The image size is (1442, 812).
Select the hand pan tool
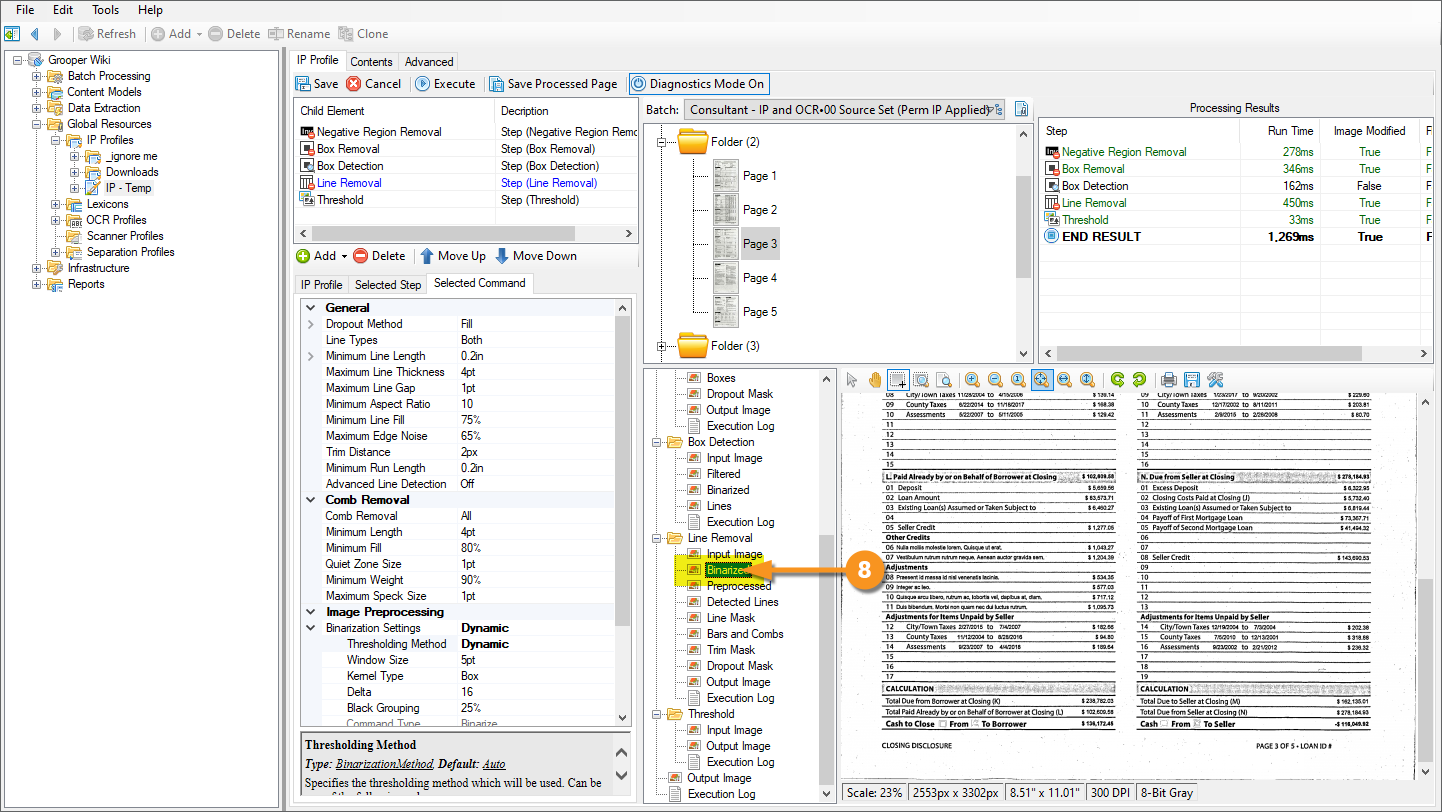[875, 380]
